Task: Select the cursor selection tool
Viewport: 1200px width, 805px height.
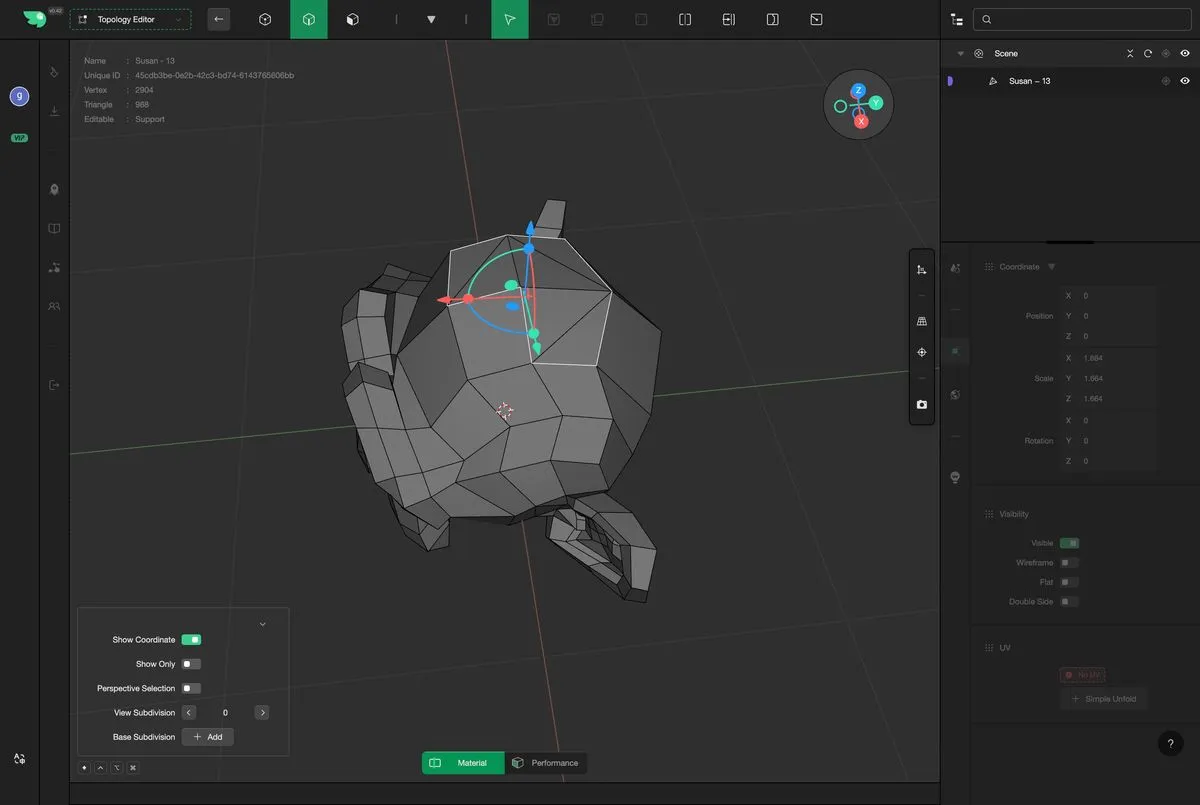Action: pyautogui.click(x=509, y=19)
